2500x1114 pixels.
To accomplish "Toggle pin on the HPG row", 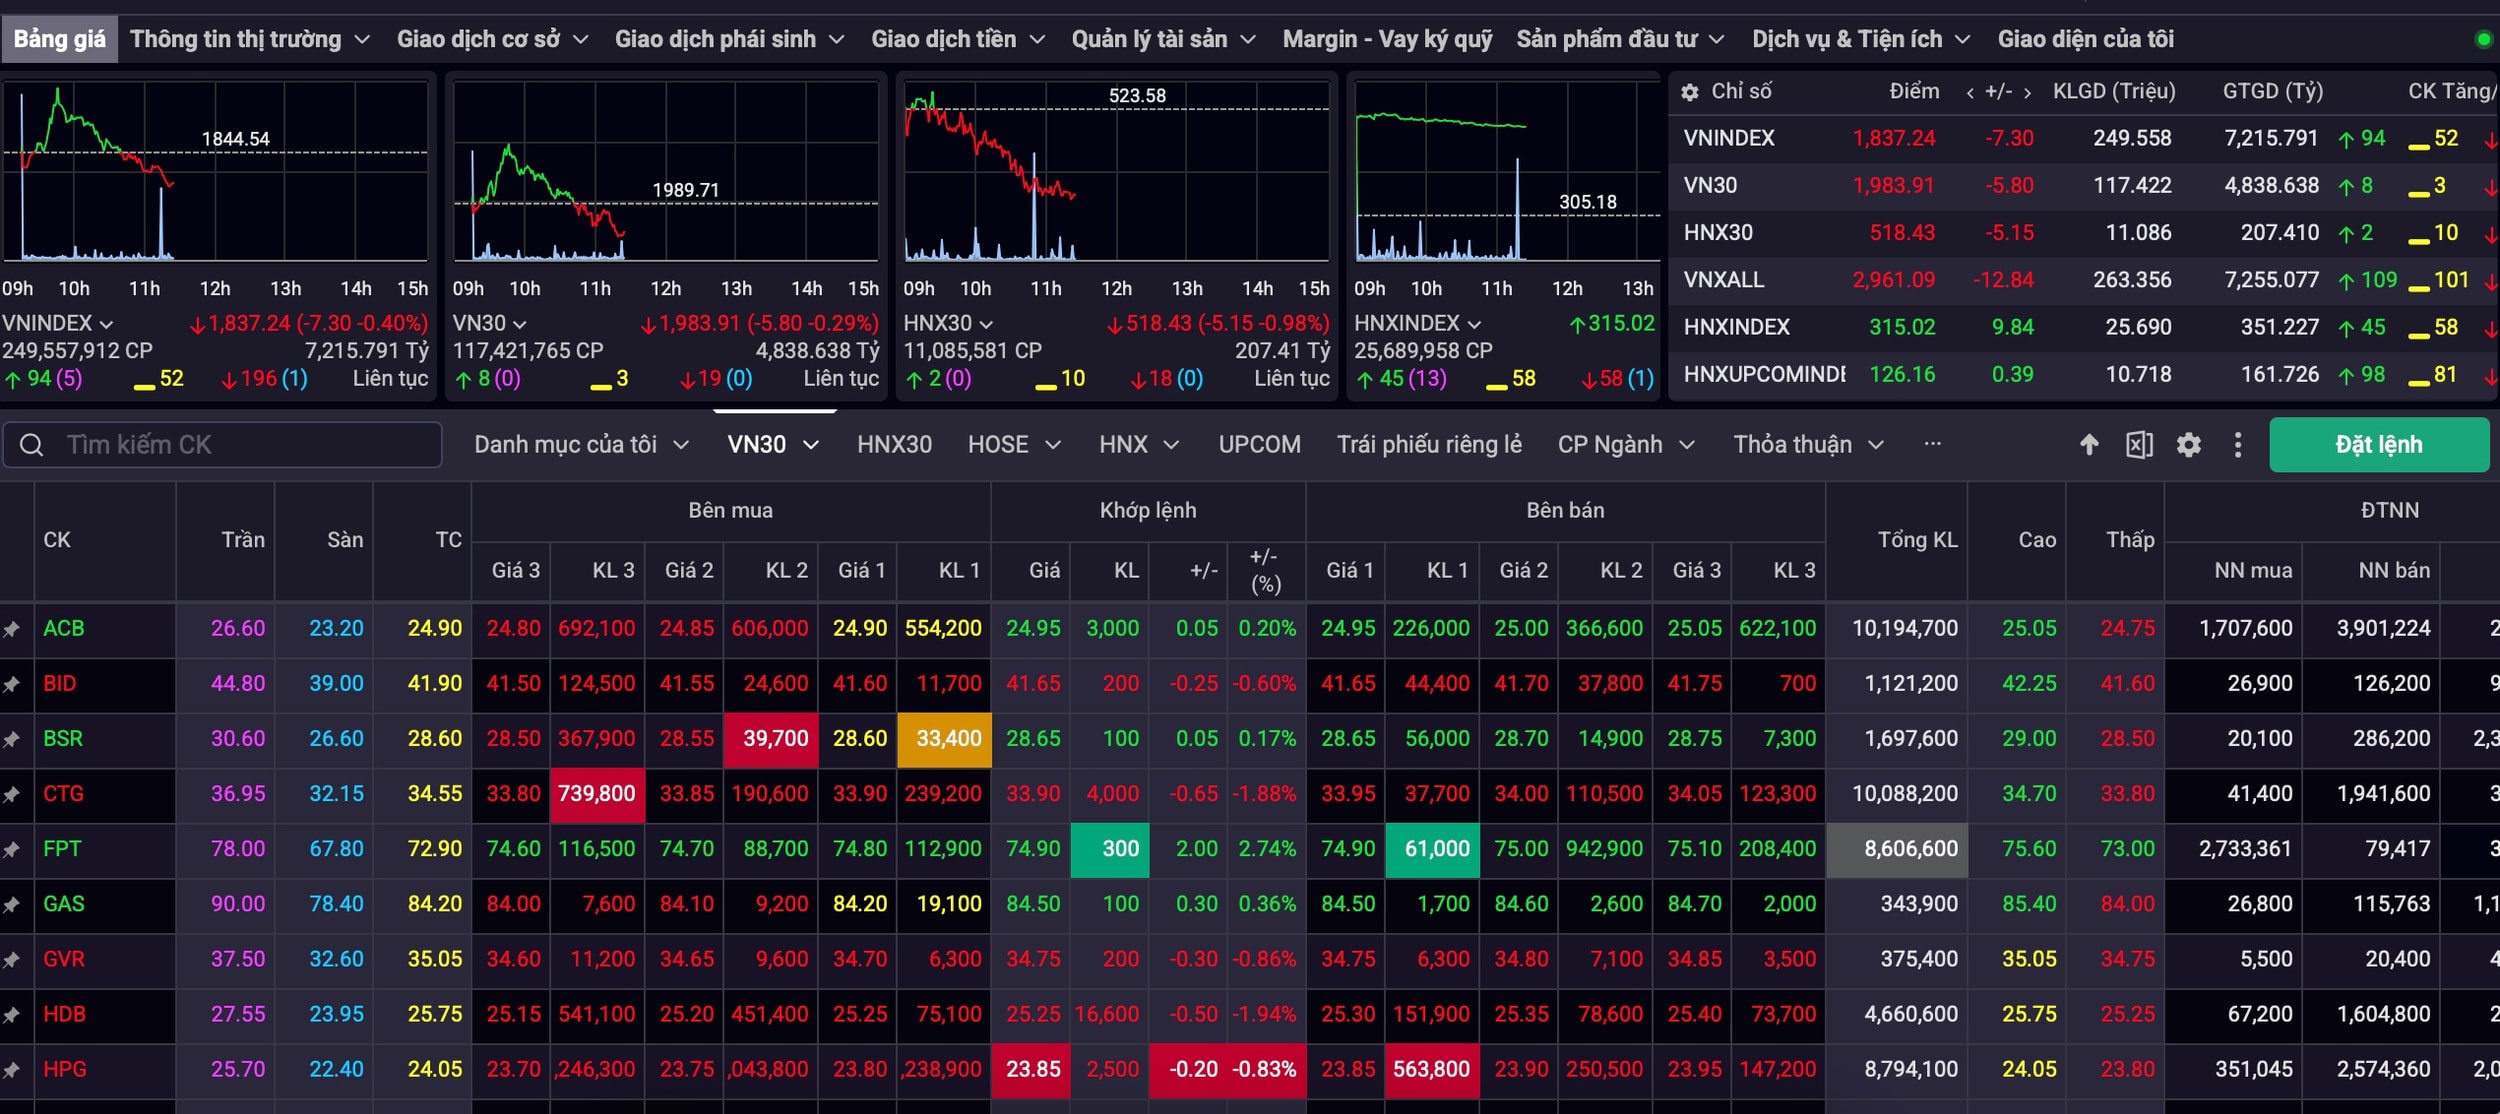I will click(11, 1070).
